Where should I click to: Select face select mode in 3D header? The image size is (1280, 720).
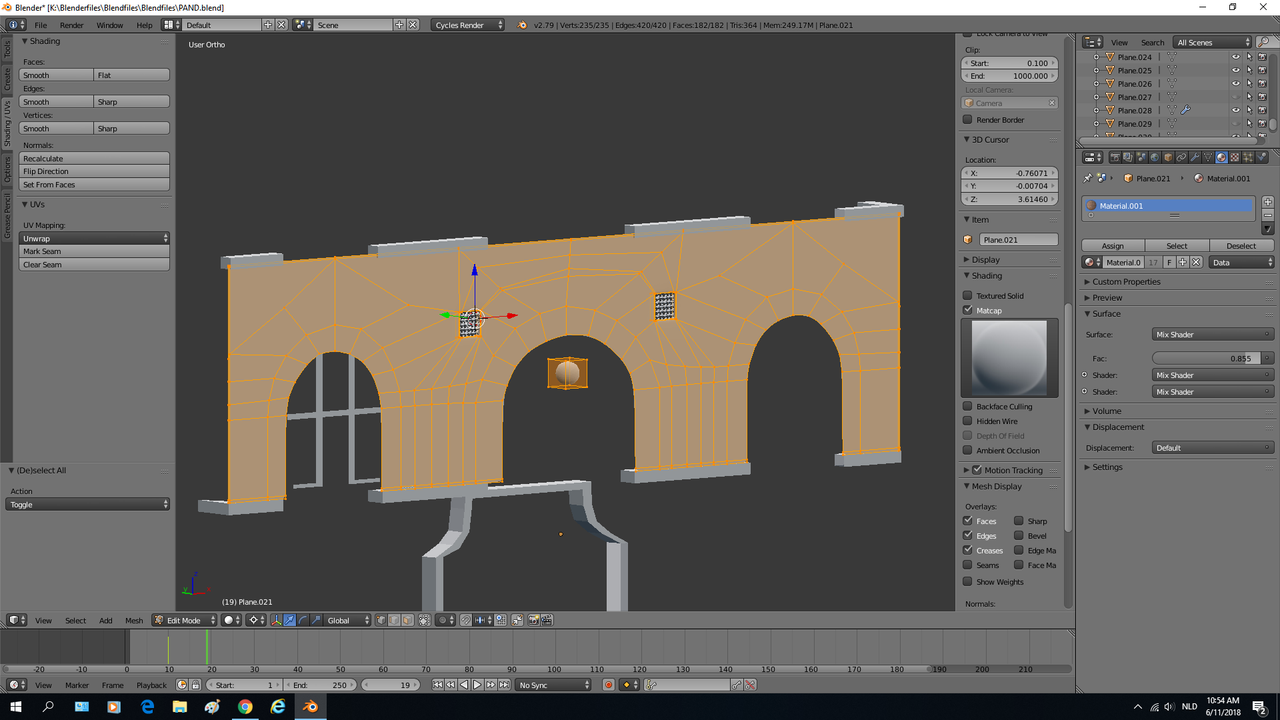point(407,620)
